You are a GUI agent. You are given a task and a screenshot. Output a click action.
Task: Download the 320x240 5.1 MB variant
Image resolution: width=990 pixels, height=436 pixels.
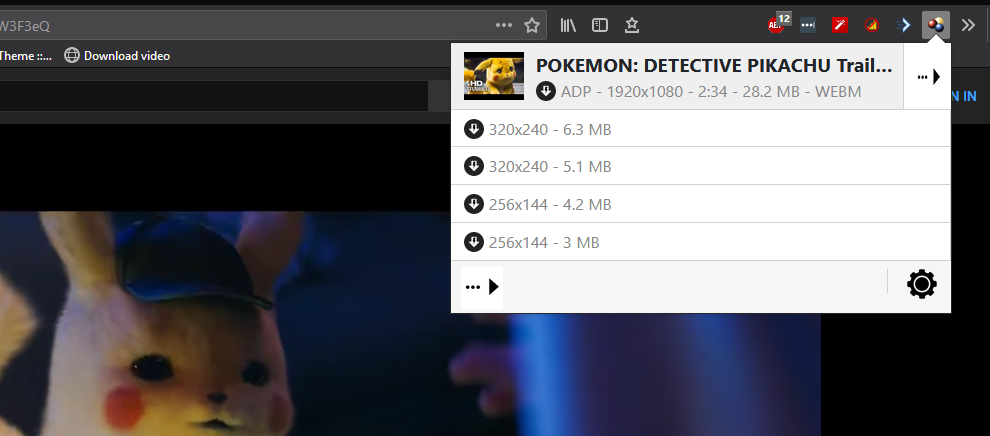pyautogui.click(x=474, y=167)
